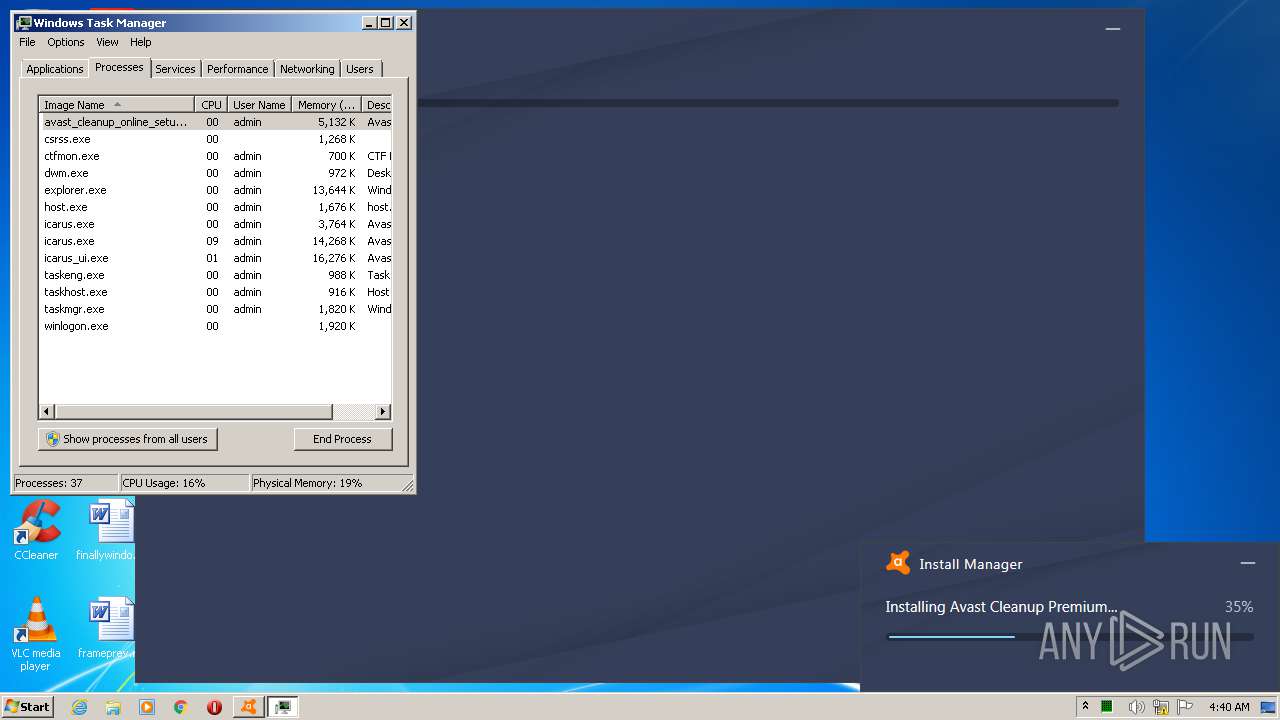The width and height of the screenshot is (1280, 720).
Task: Select the dwm.exe process
Action: [215, 173]
